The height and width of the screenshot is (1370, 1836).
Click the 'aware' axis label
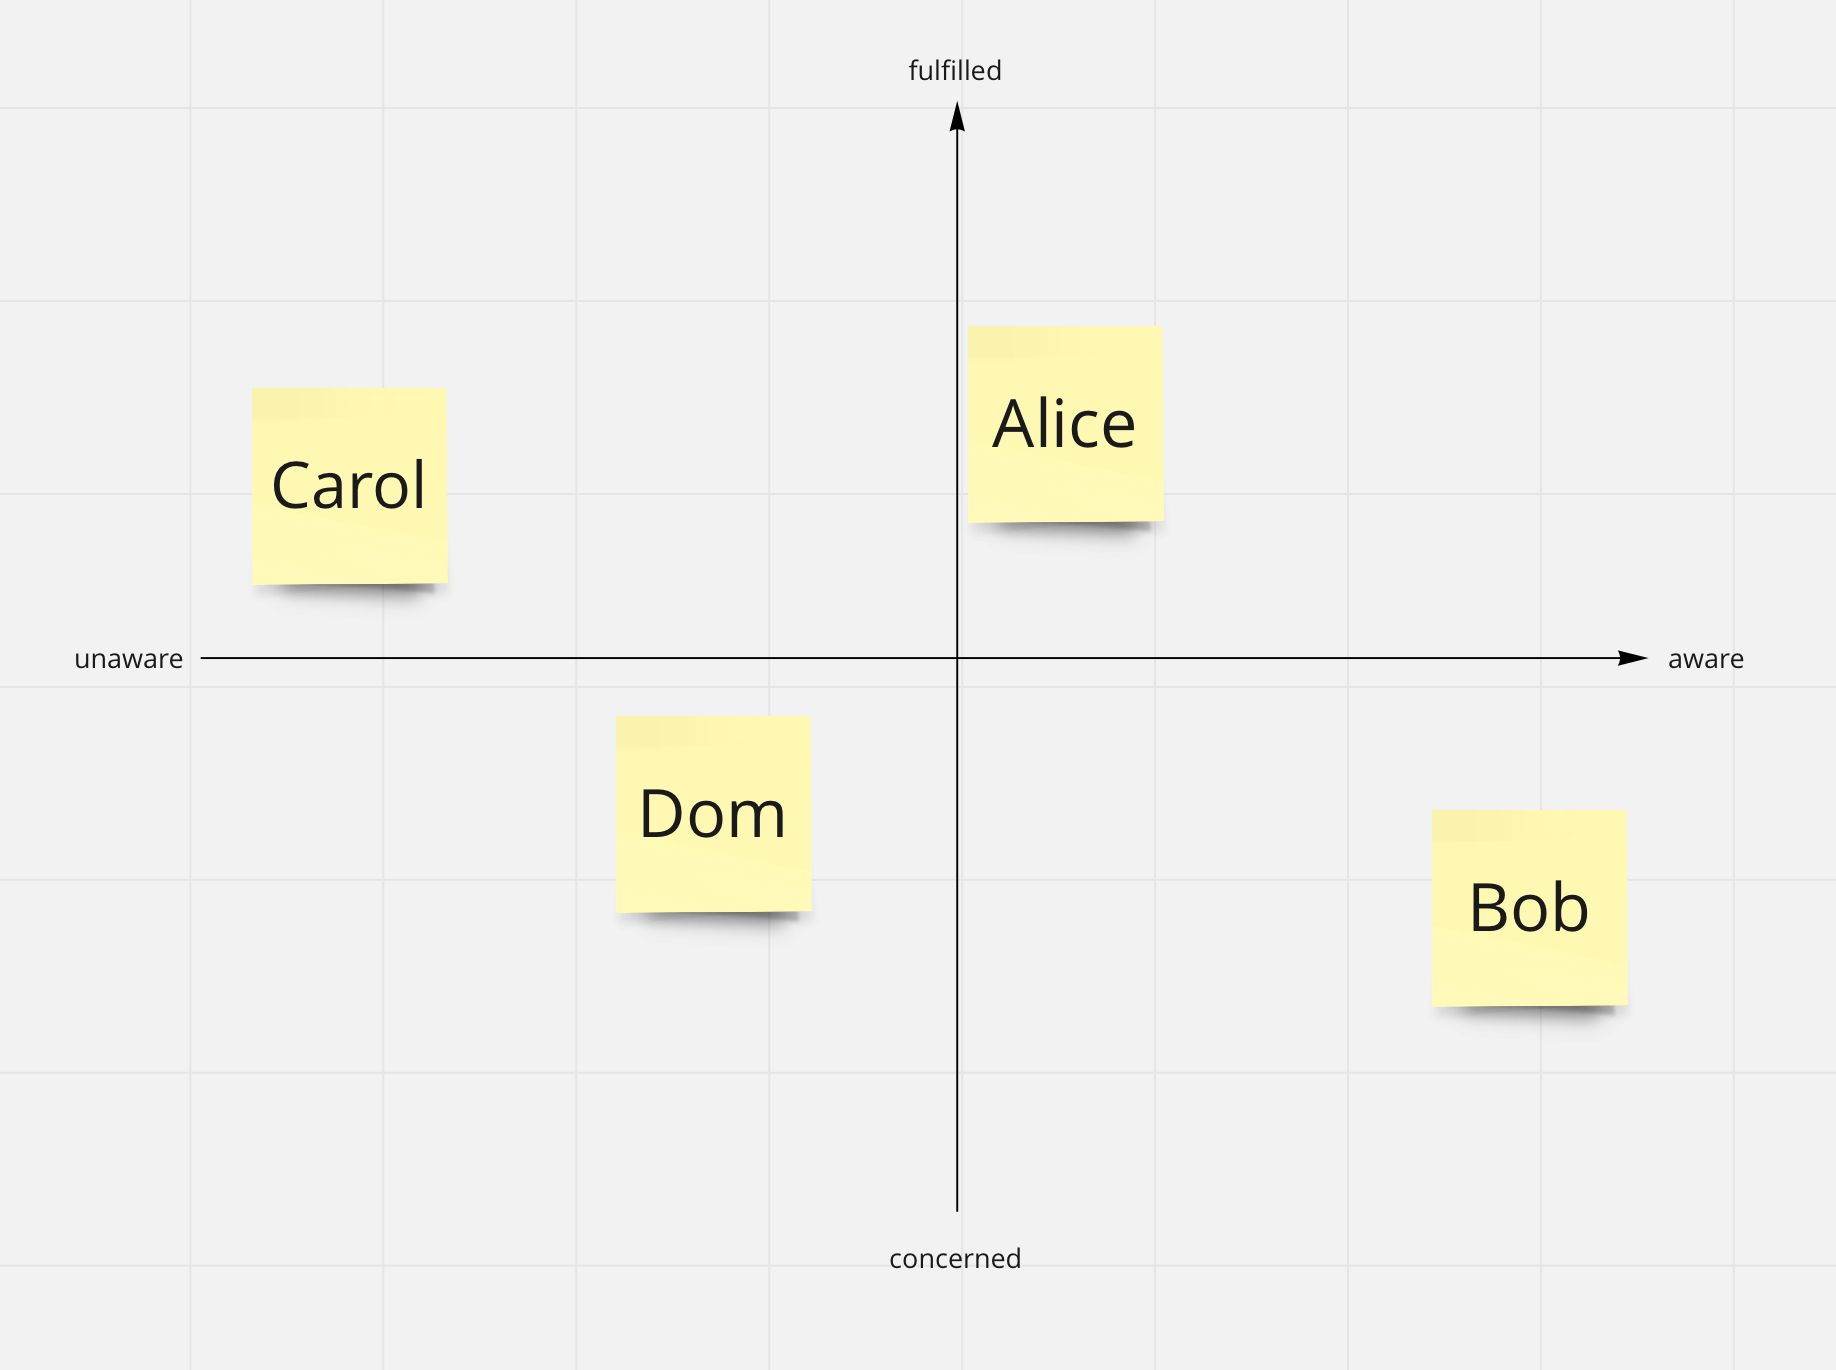(1706, 659)
